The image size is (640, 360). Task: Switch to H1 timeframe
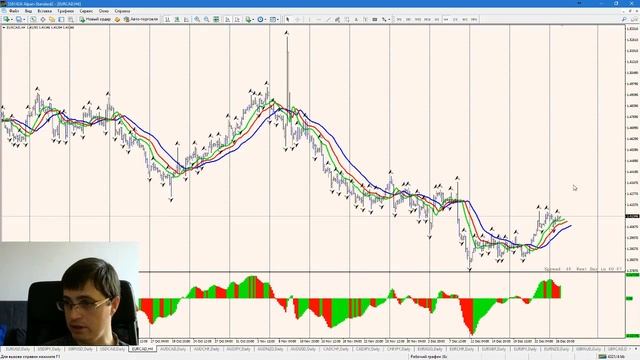click(437, 19)
